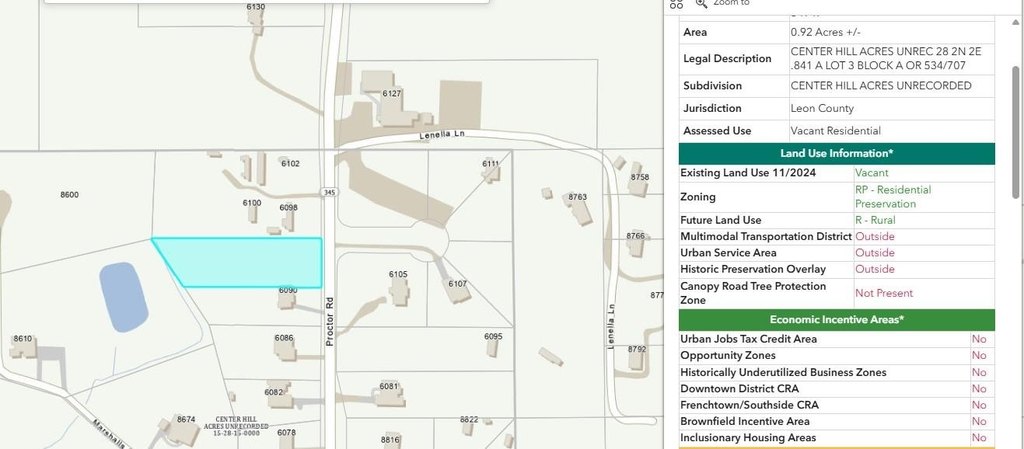Image resolution: width=1024 pixels, height=449 pixels.
Task: Select parcel 8600 on the map
Action: coord(69,195)
